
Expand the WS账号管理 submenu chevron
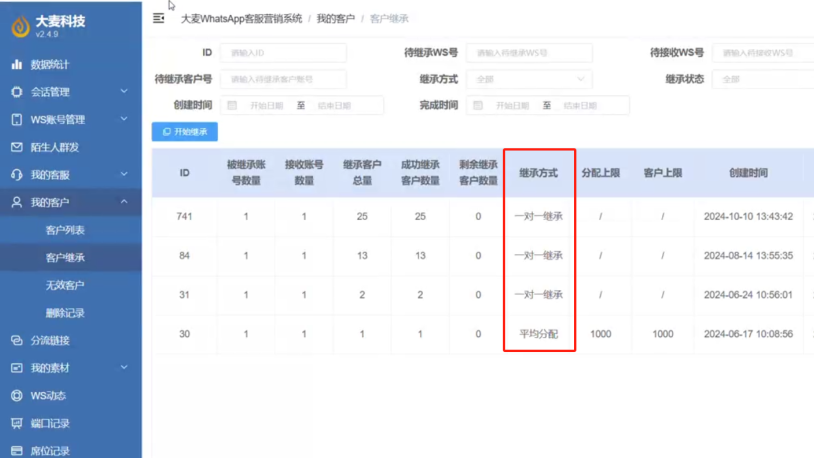[124, 119]
